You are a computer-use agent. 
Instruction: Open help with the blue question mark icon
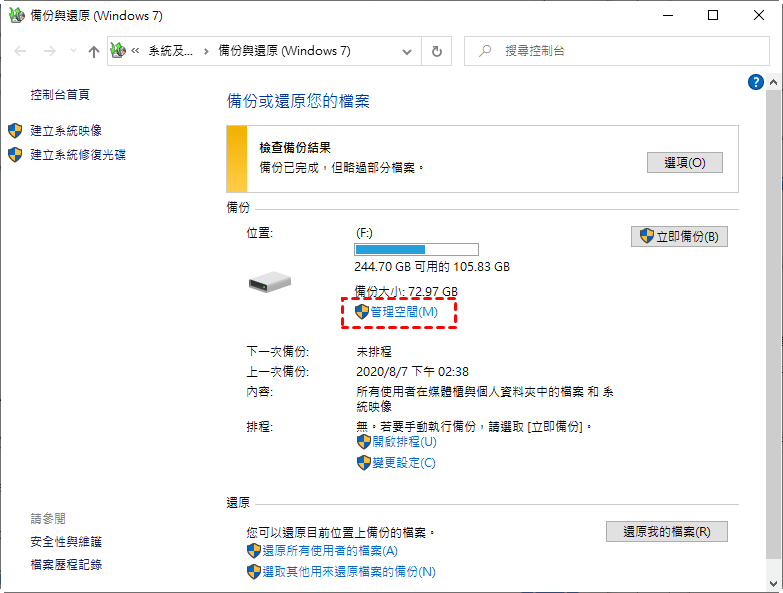[x=756, y=82]
